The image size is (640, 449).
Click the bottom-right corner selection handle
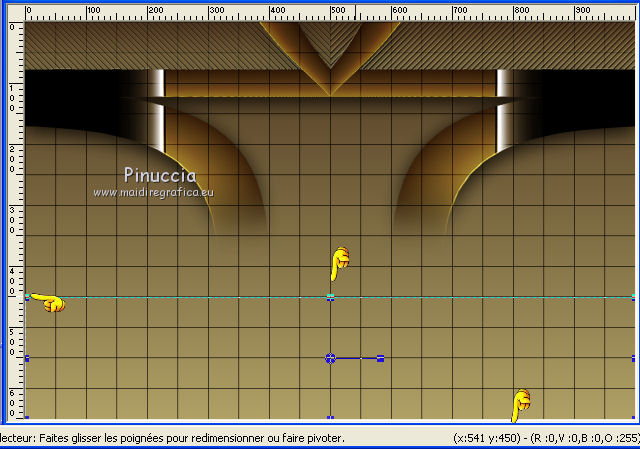(633, 417)
